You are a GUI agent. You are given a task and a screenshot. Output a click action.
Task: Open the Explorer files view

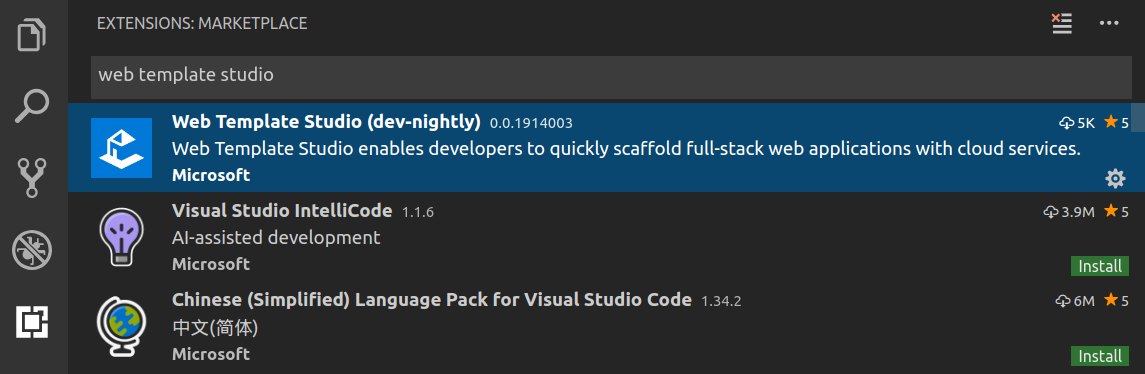pyautogui.click(x=33, y=34)
